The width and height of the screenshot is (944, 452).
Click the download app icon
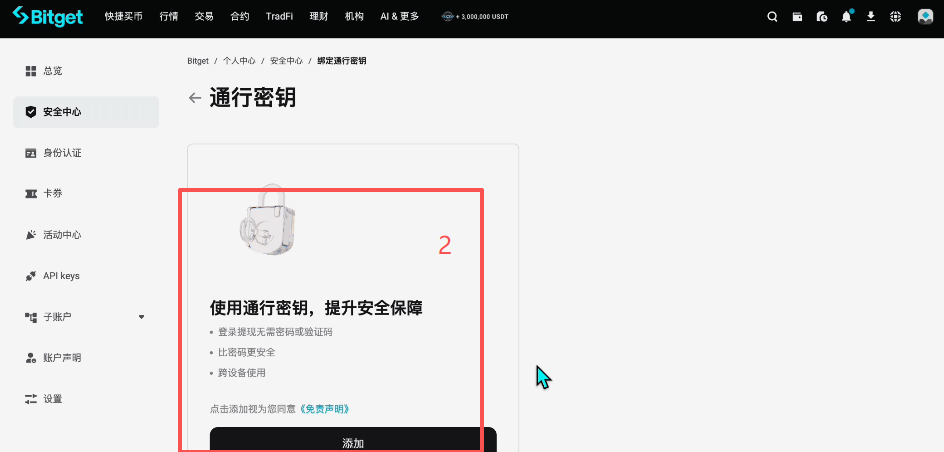(871, 17)
